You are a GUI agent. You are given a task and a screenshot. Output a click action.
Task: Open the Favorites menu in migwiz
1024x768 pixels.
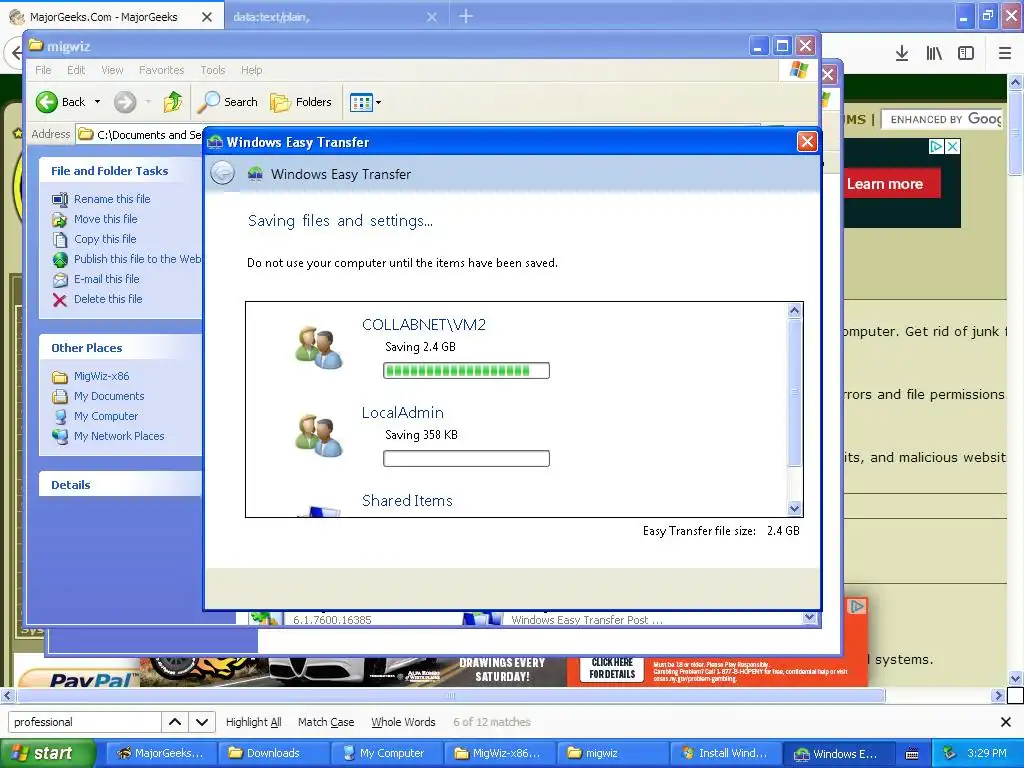click(161, 70)
